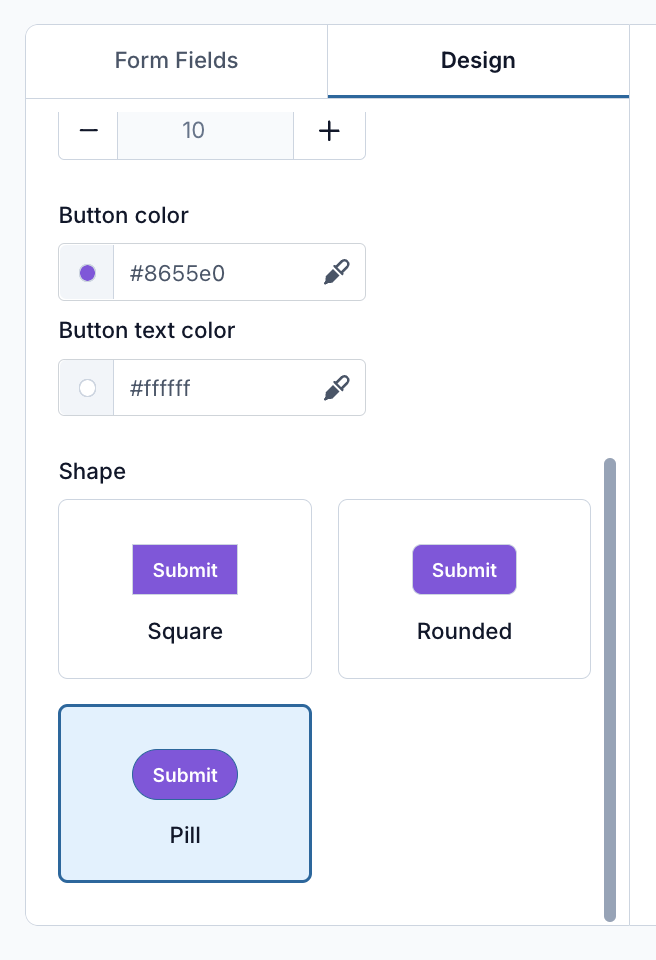Screen dimensions: 656x960
Task: Select the Rounded shape option
Action: click(x=464, y=589)
